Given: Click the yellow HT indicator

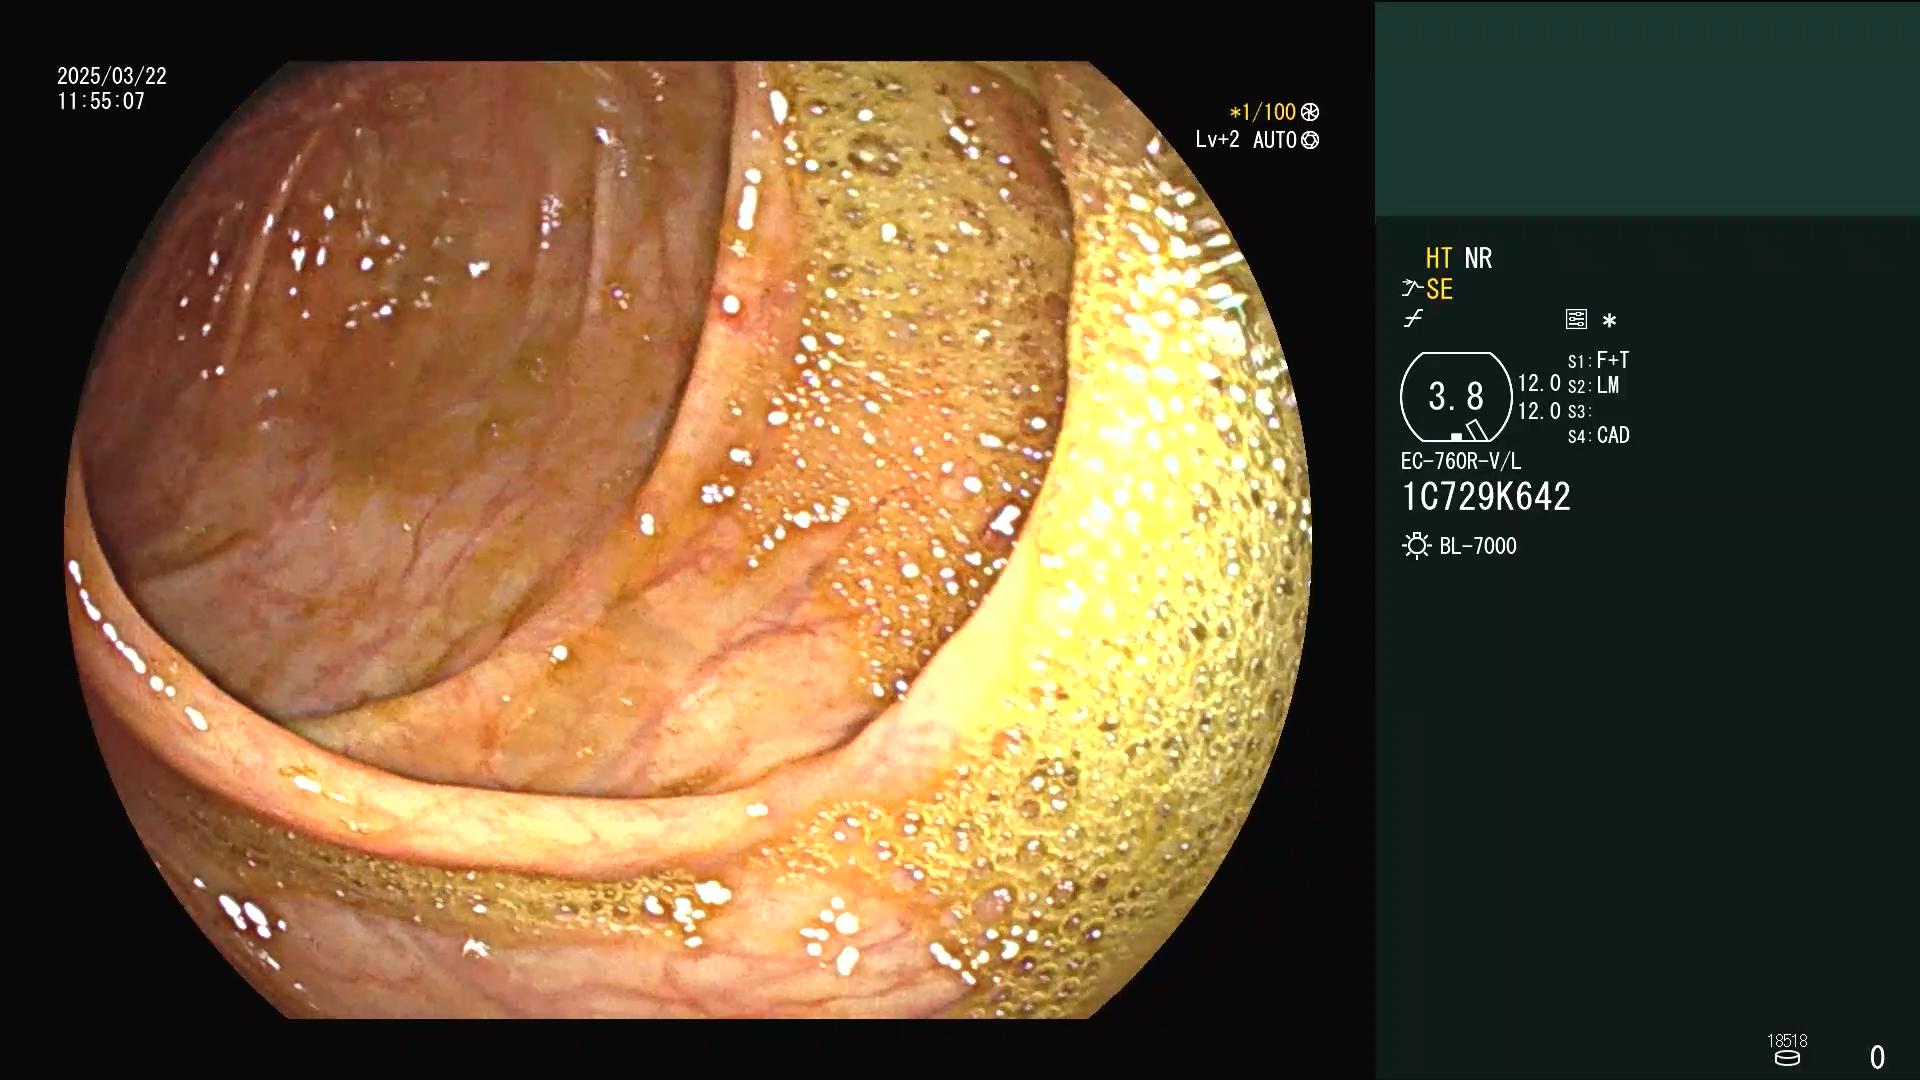Looking at the screenshot, I should (1439, 258).
